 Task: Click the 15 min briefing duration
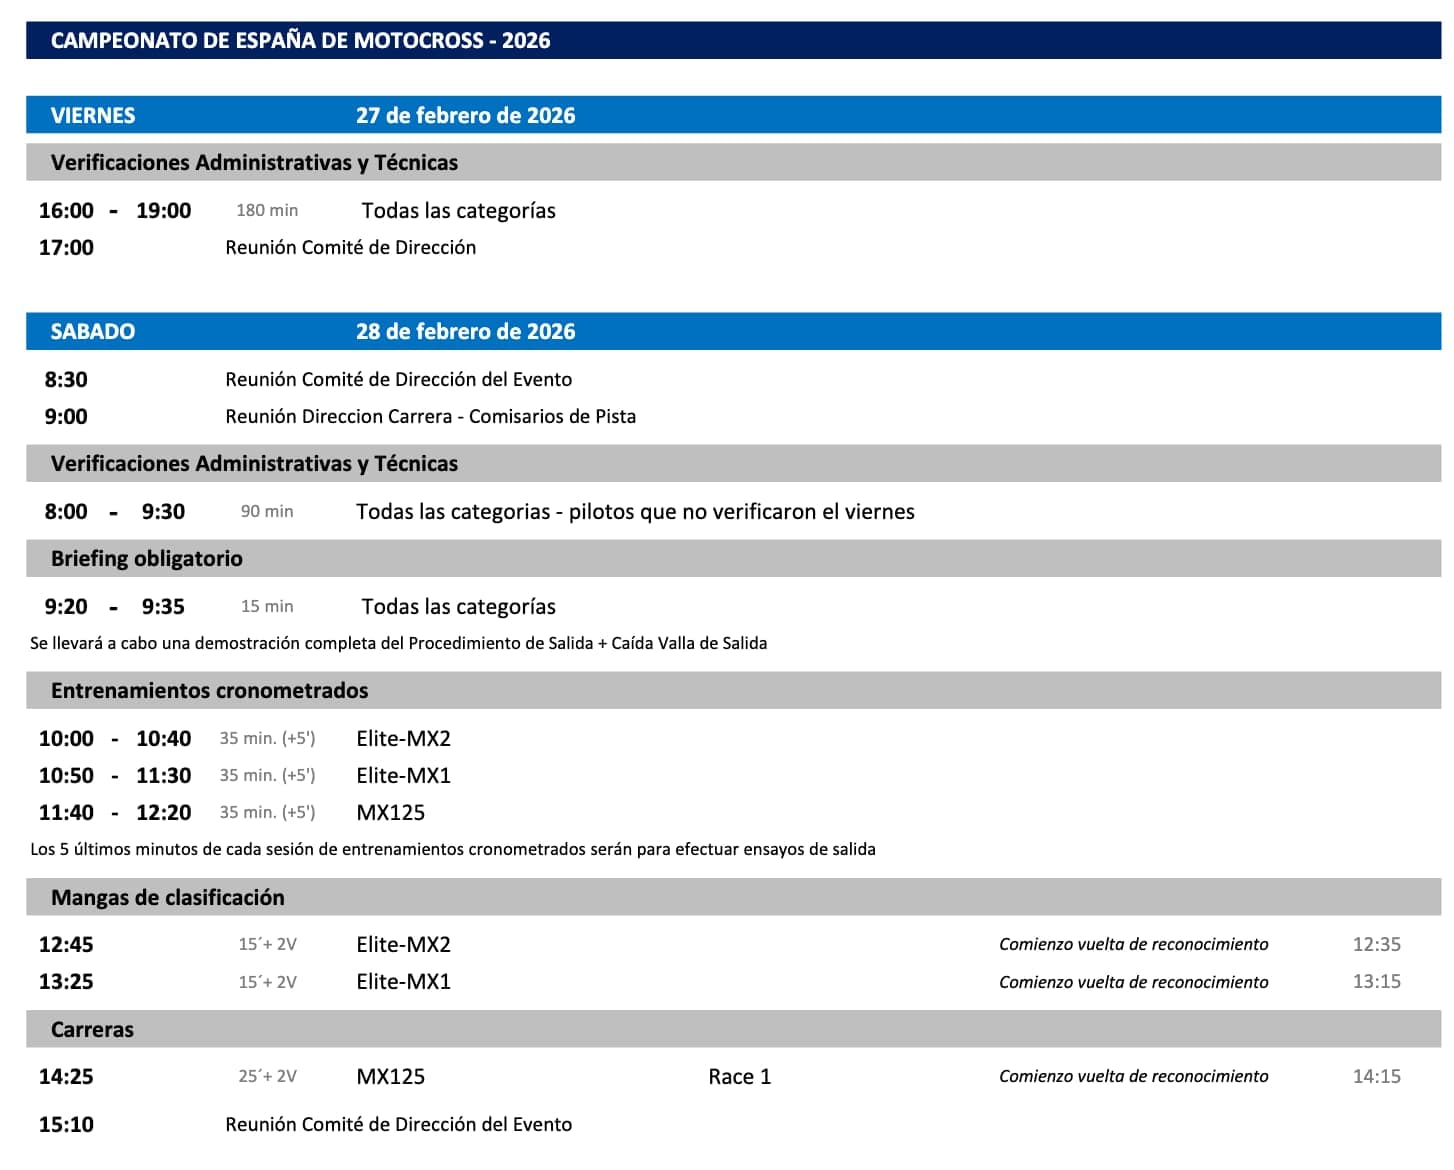tap(267, 607)
